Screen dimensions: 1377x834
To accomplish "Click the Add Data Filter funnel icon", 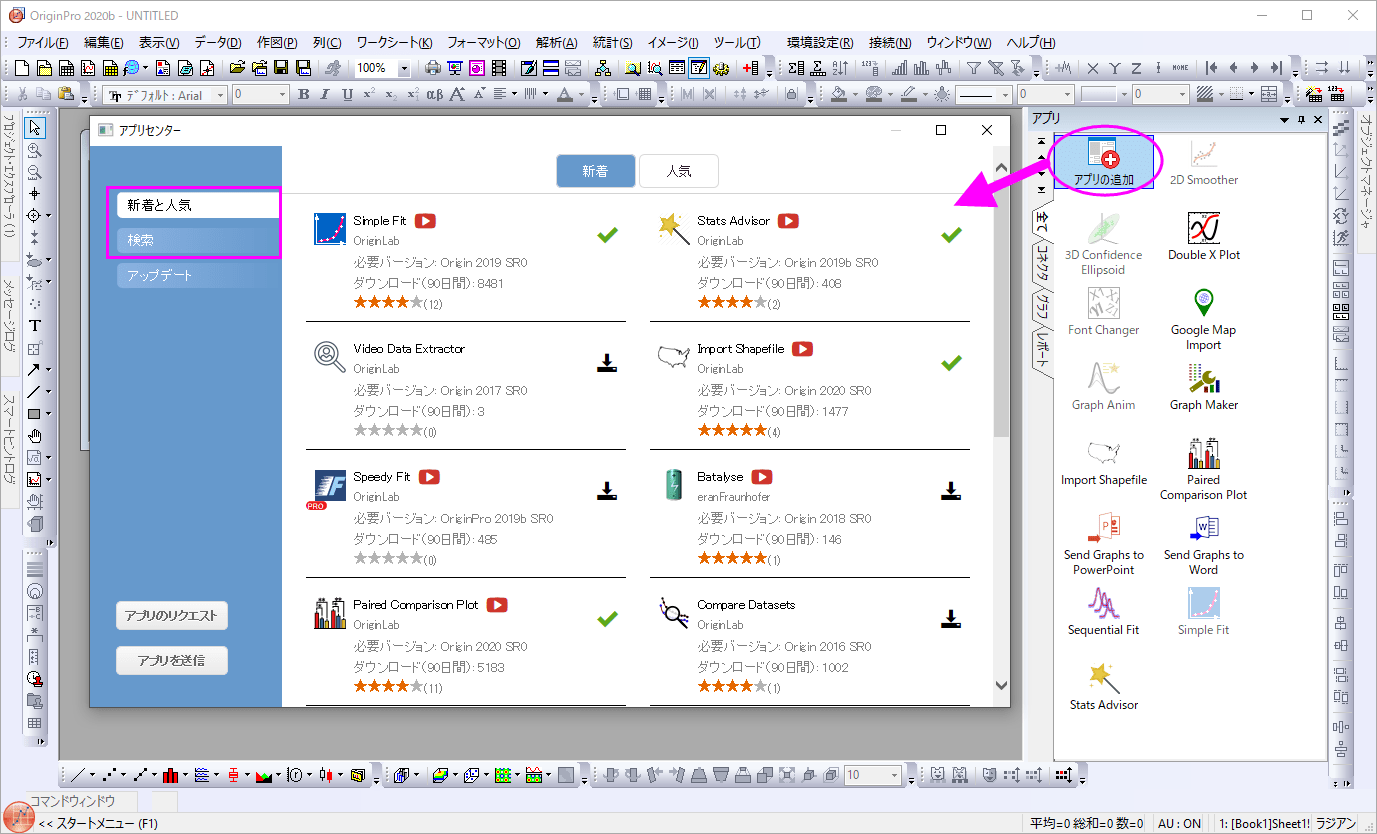I will (x=973, y=68).
